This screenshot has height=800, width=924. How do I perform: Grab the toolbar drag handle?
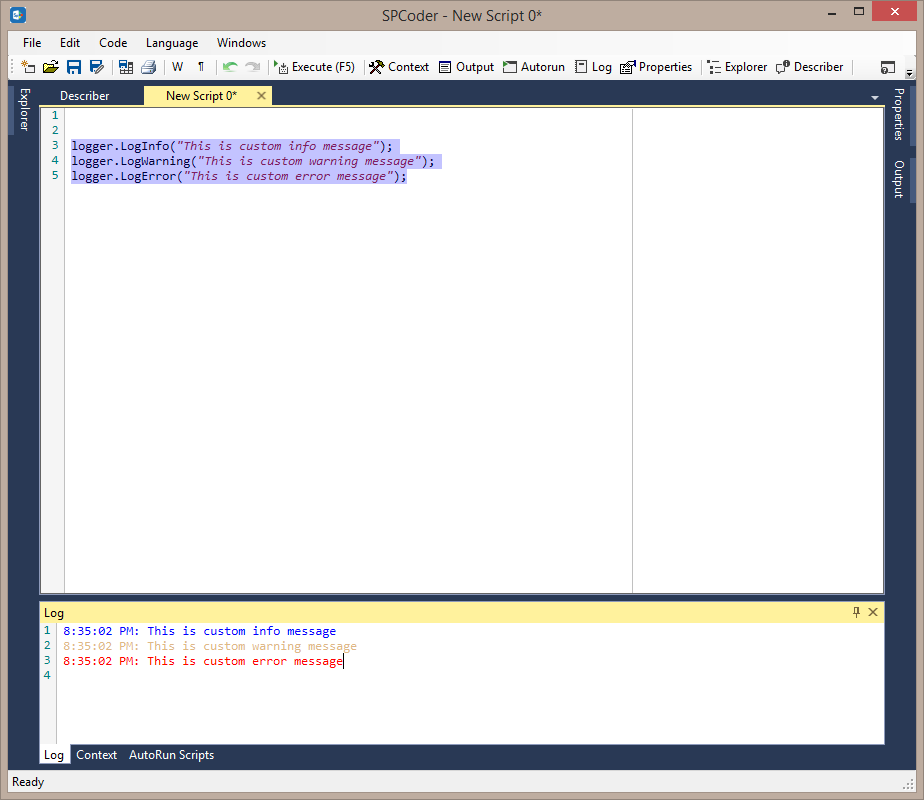pyautogui.click(x=12, y=67)
